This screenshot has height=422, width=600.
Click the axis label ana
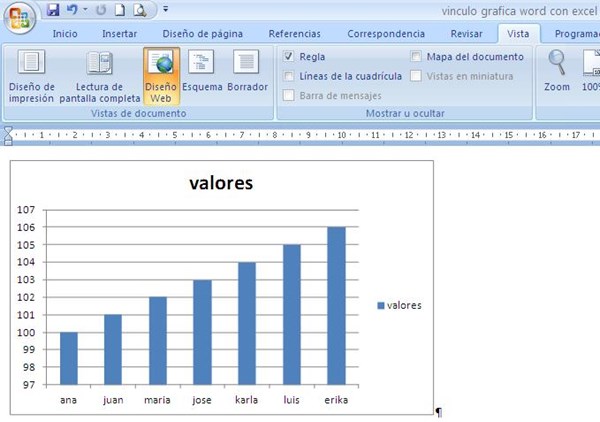68,400
